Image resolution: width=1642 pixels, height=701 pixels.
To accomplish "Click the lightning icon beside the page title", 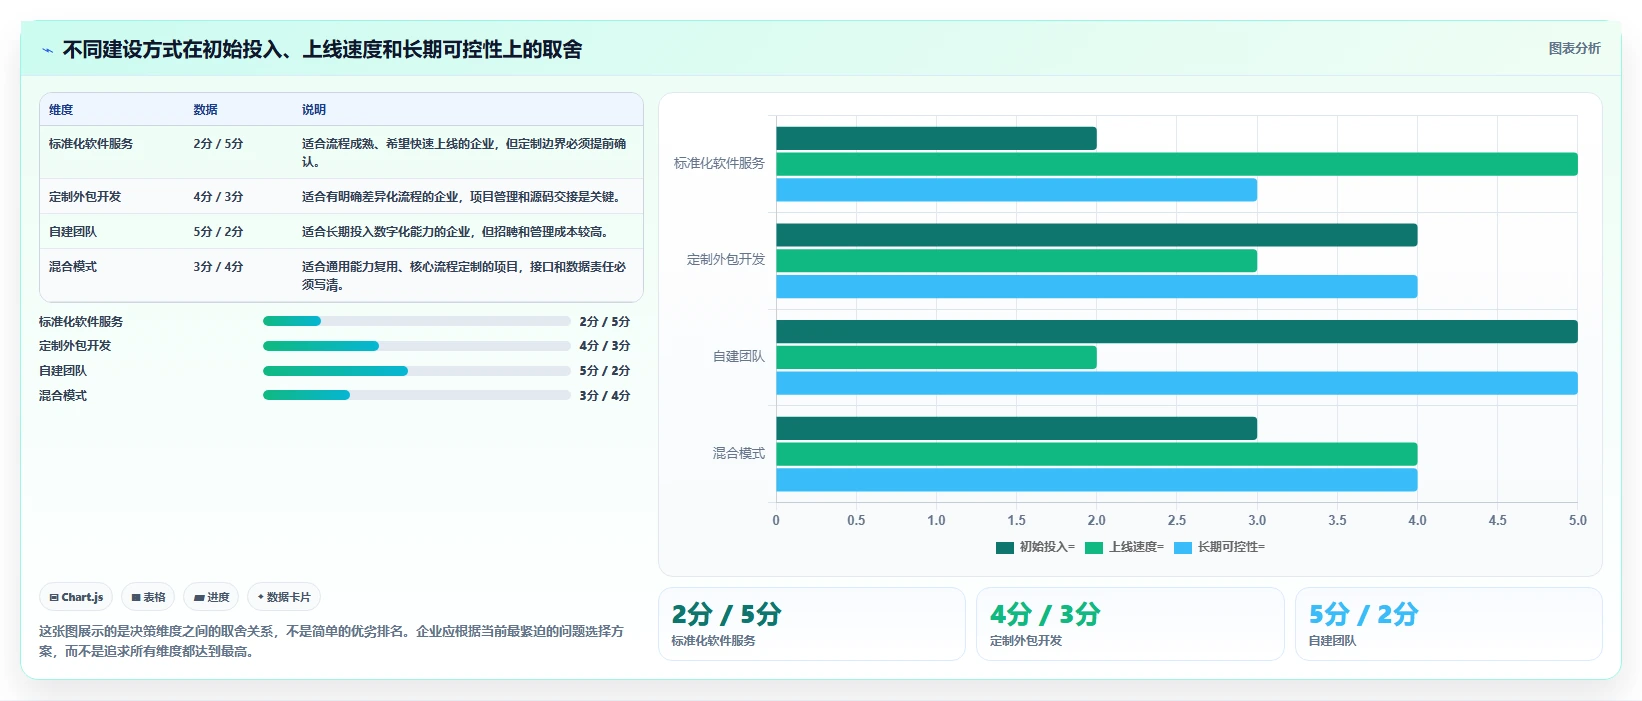I will point(47,50).
